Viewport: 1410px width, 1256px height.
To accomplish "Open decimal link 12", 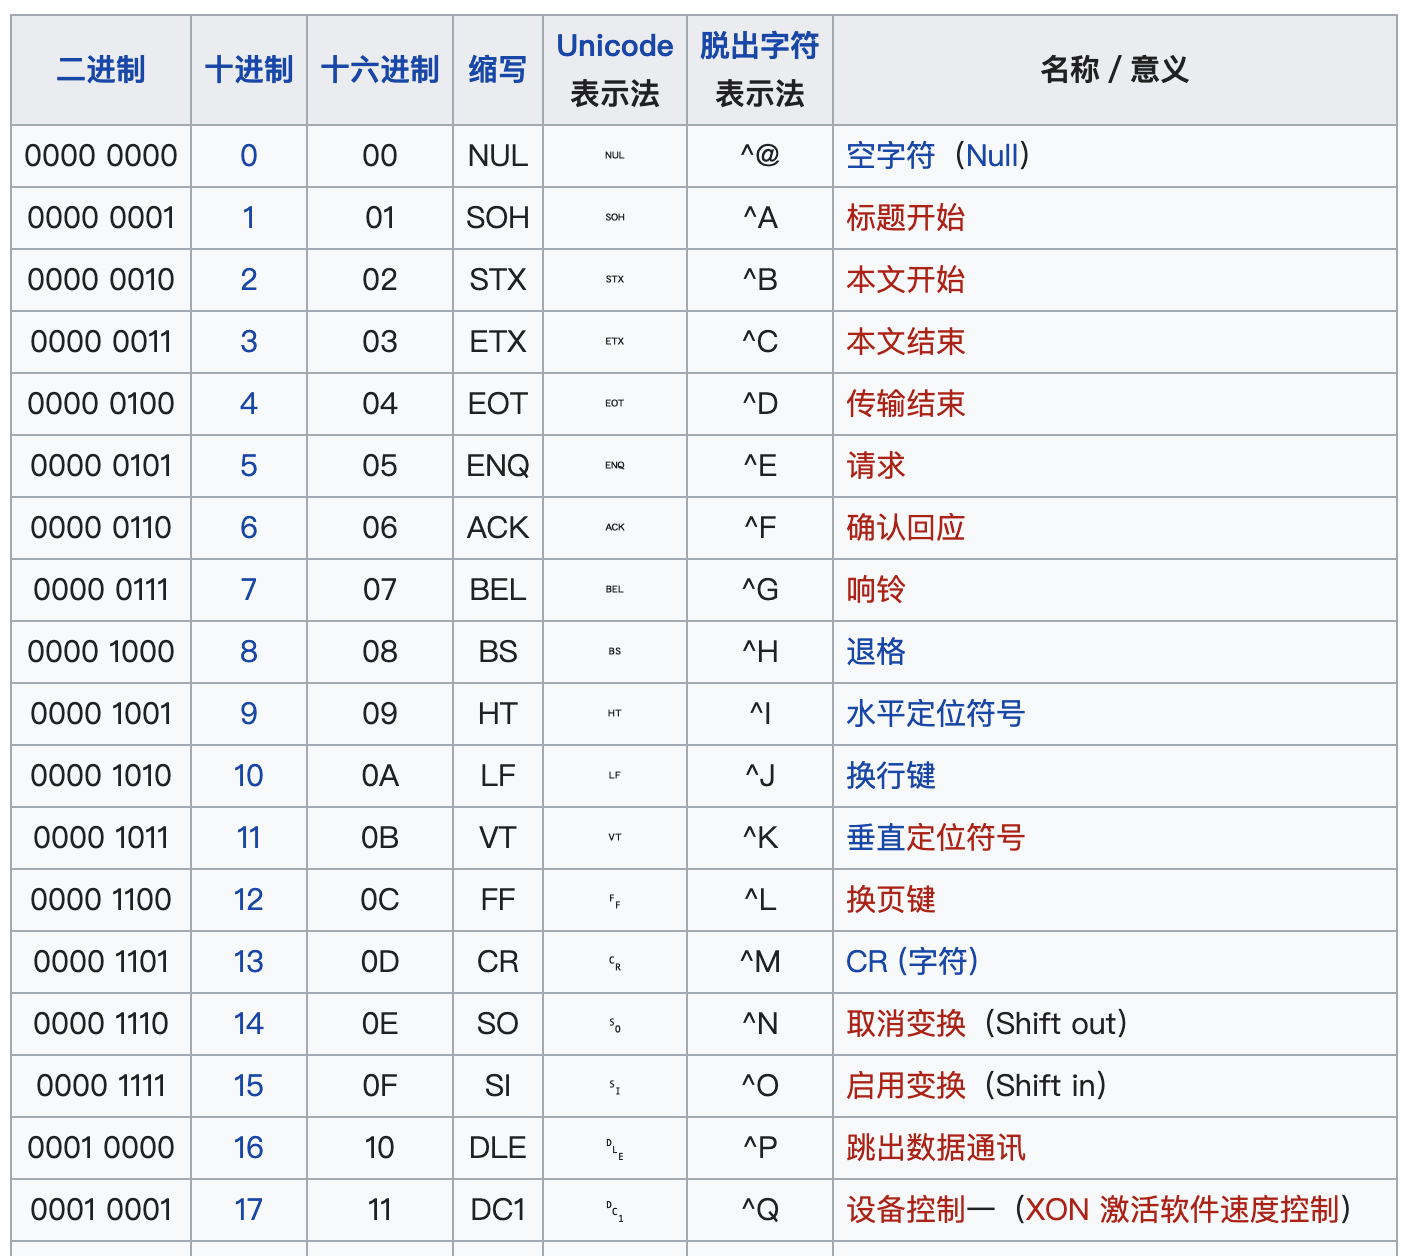I will tap(249, 900).
